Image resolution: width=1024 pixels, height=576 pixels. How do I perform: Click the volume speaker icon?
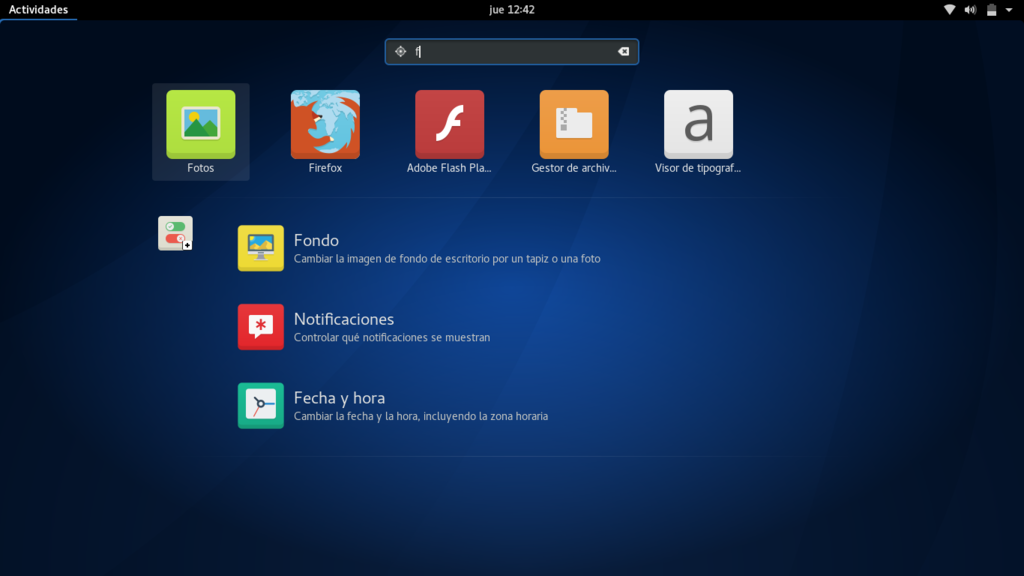click(x=970, y=10)
